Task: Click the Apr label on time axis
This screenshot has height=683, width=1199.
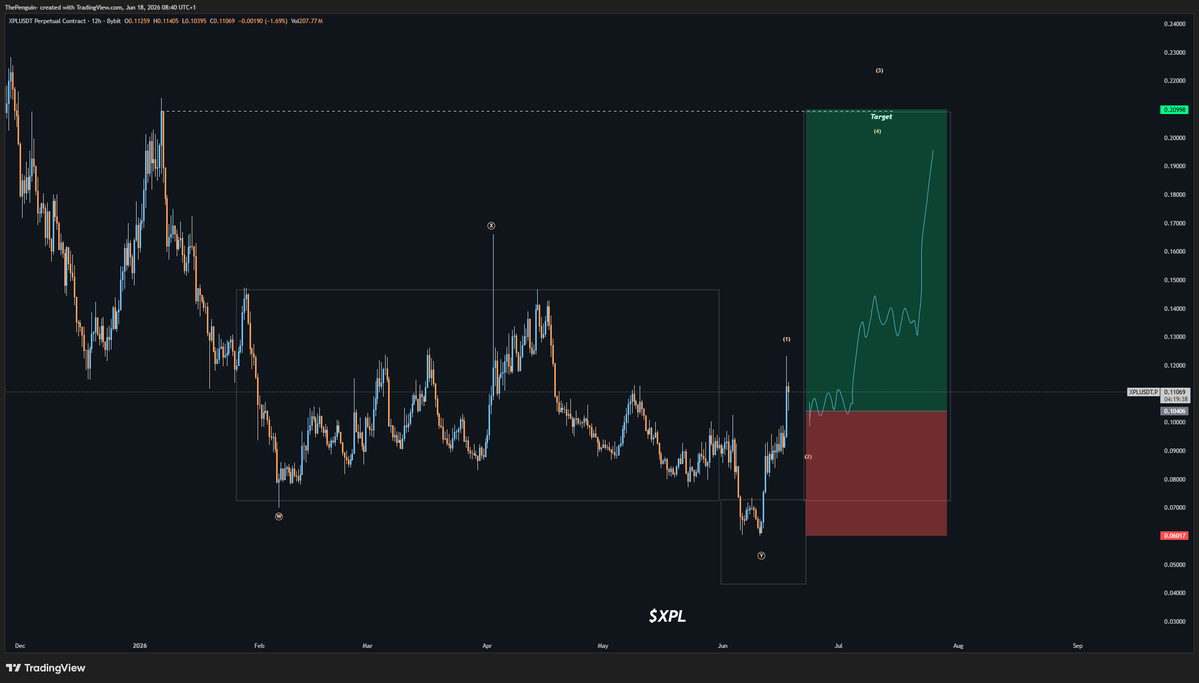Action: [487, 646]
